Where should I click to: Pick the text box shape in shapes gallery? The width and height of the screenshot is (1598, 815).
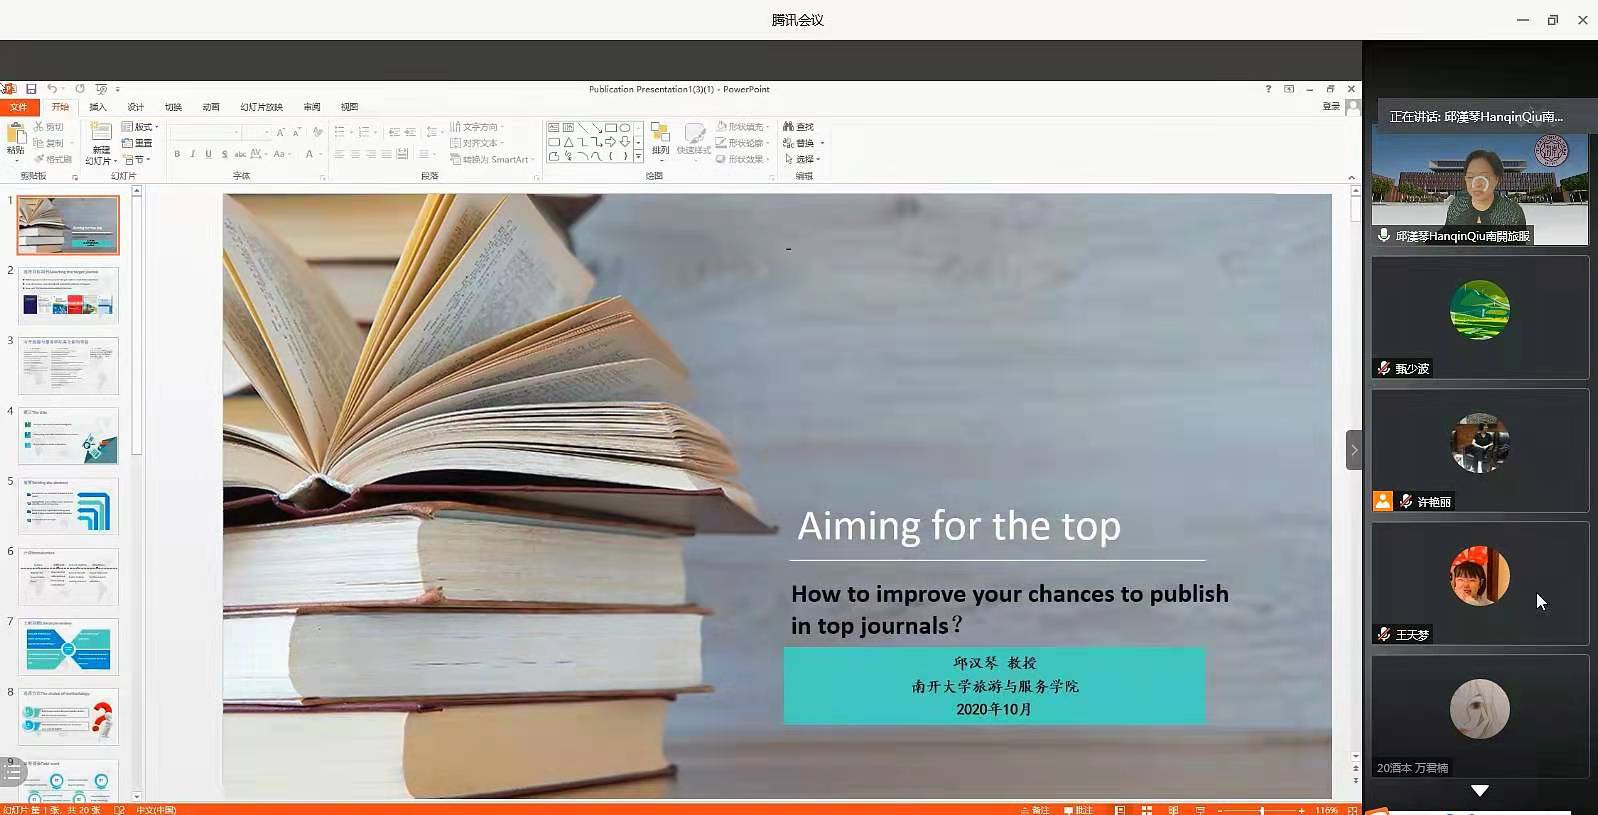(554, 128)
